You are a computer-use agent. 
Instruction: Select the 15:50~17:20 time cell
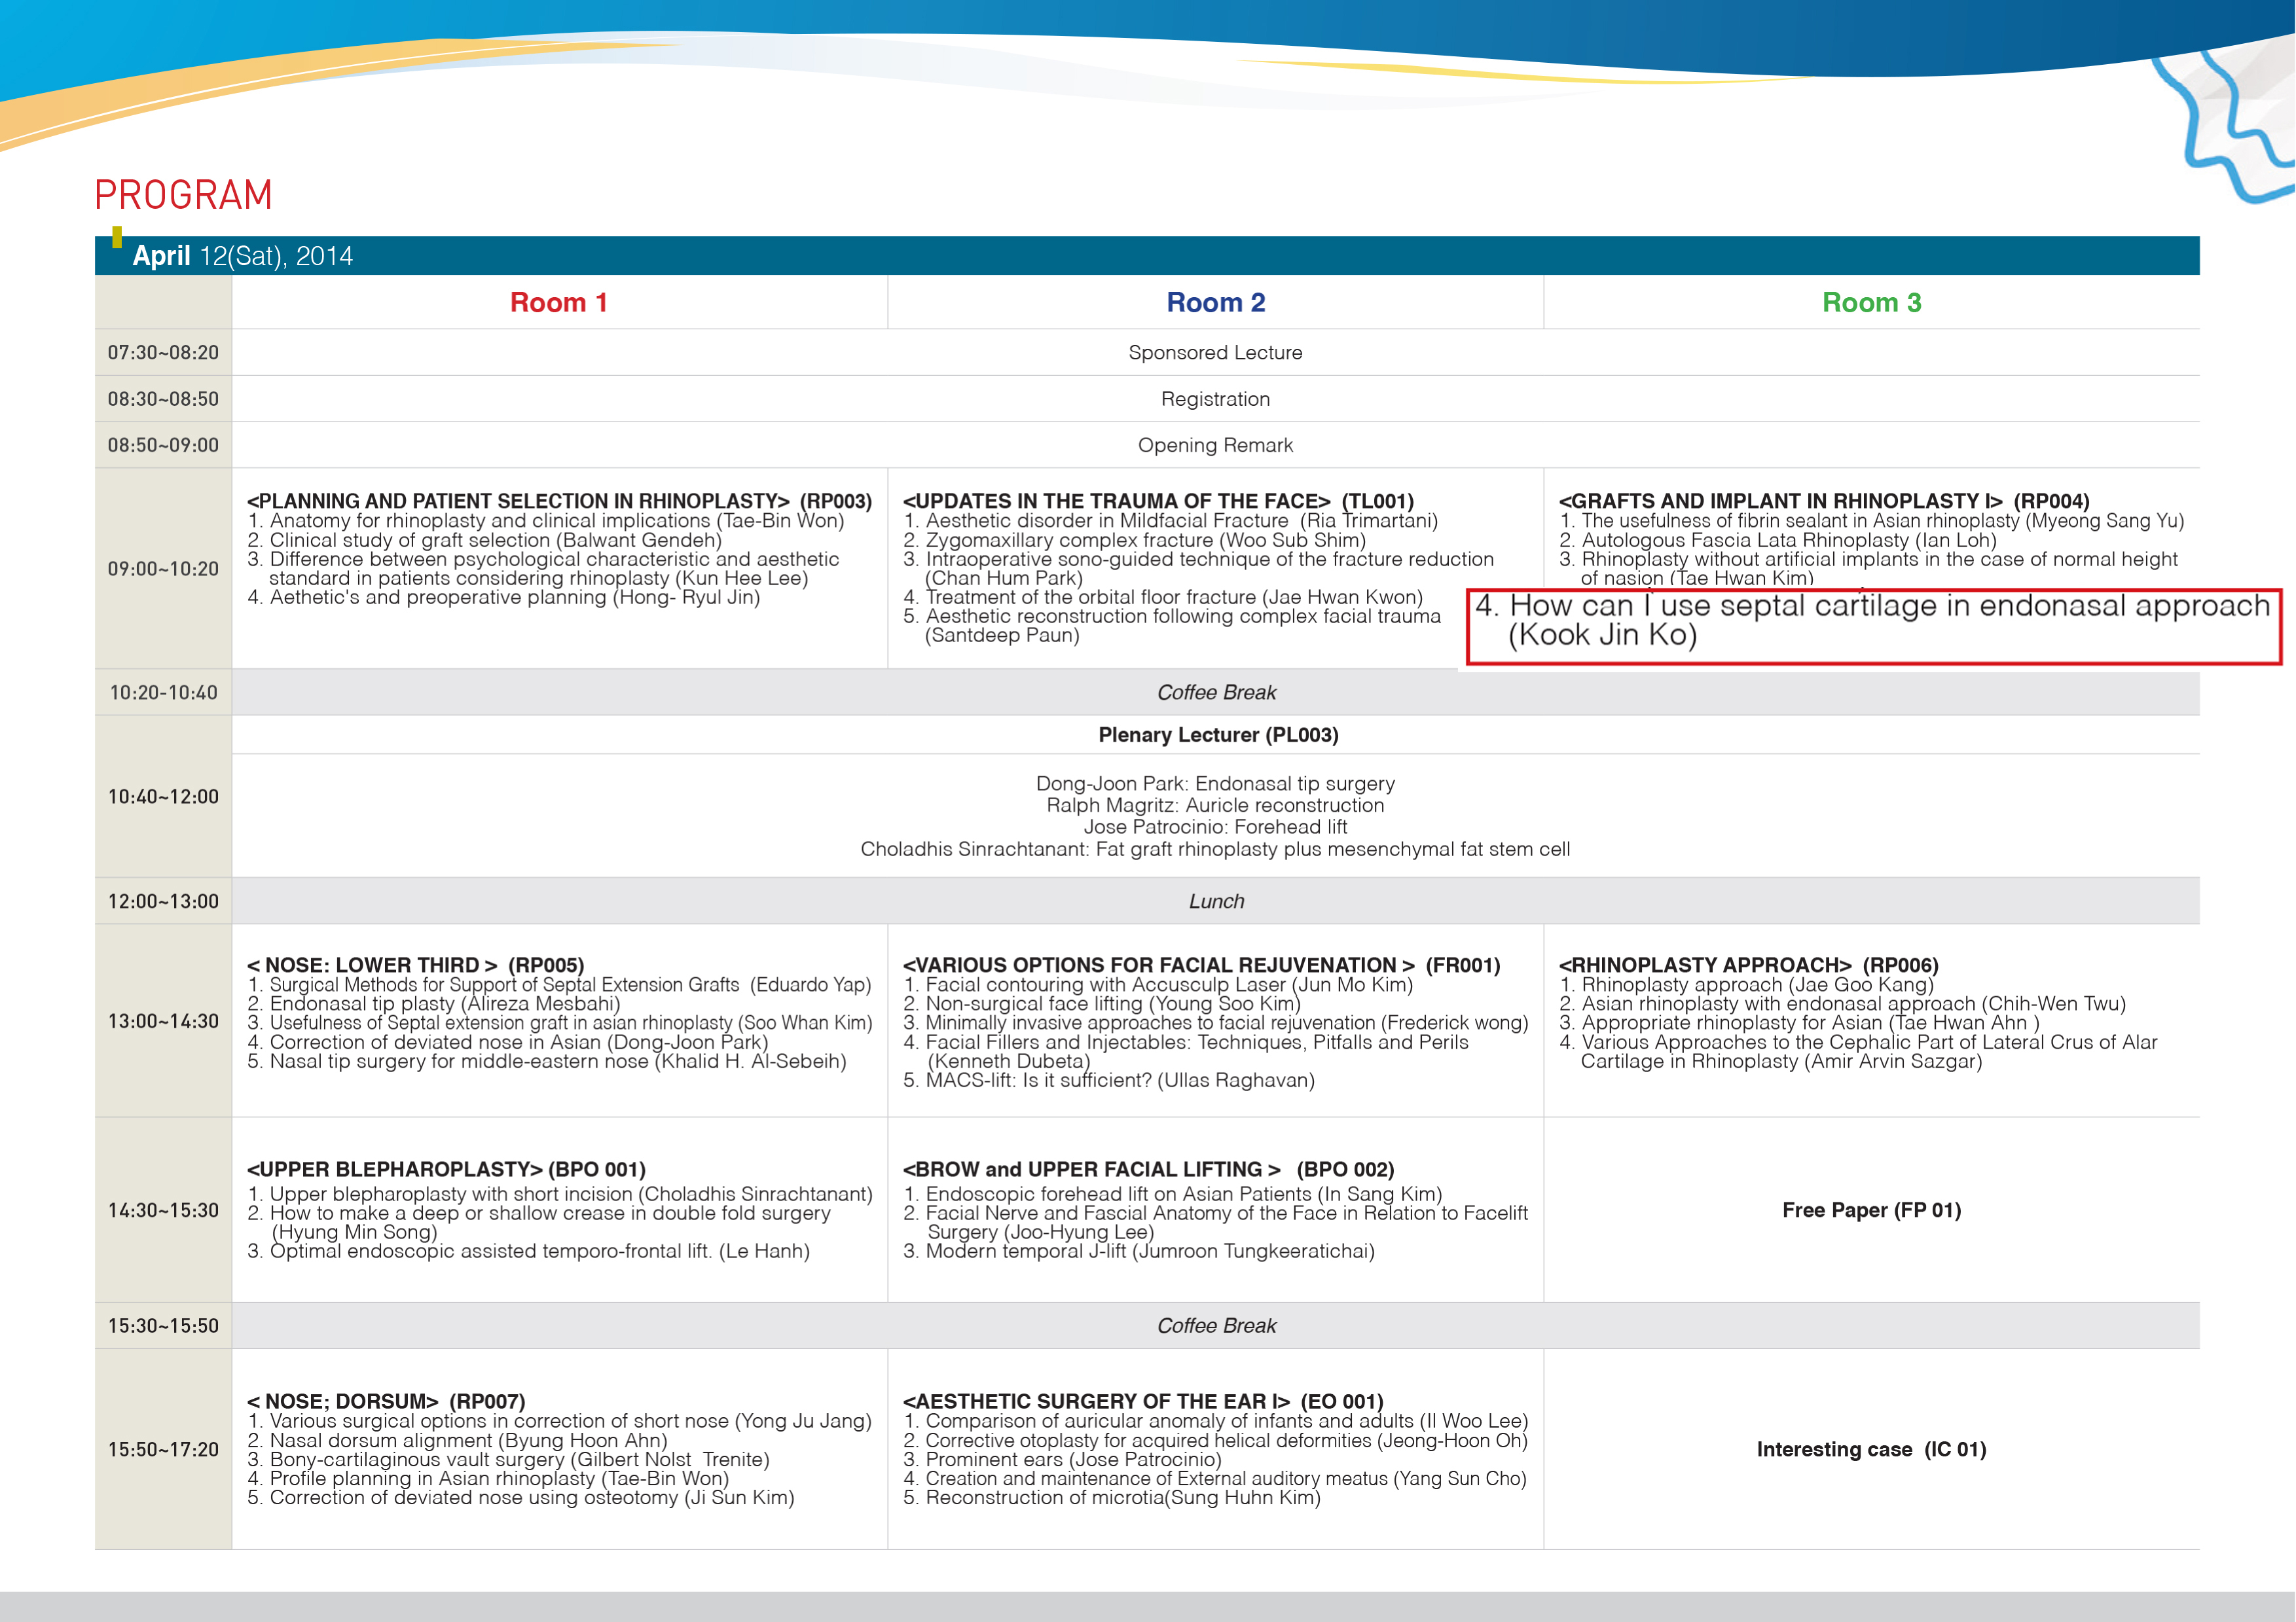pyautogui.click(x=163, y=1449)
